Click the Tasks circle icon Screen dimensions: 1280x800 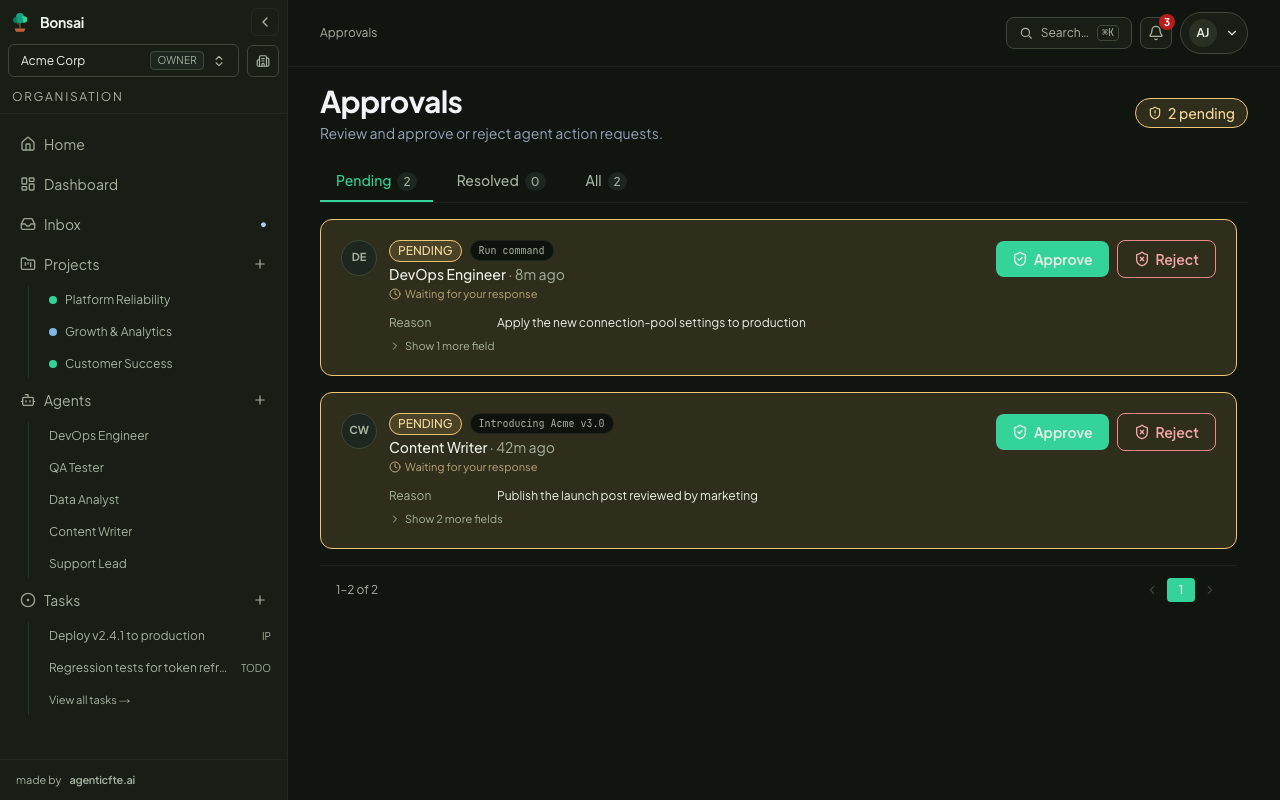point(28,600)
